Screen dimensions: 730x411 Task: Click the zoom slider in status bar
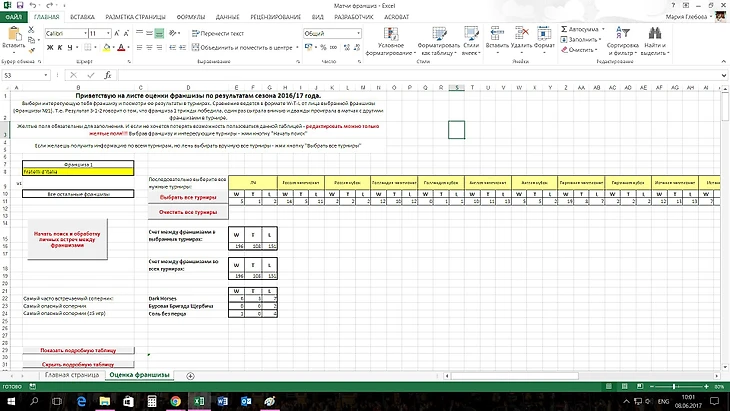674,388
